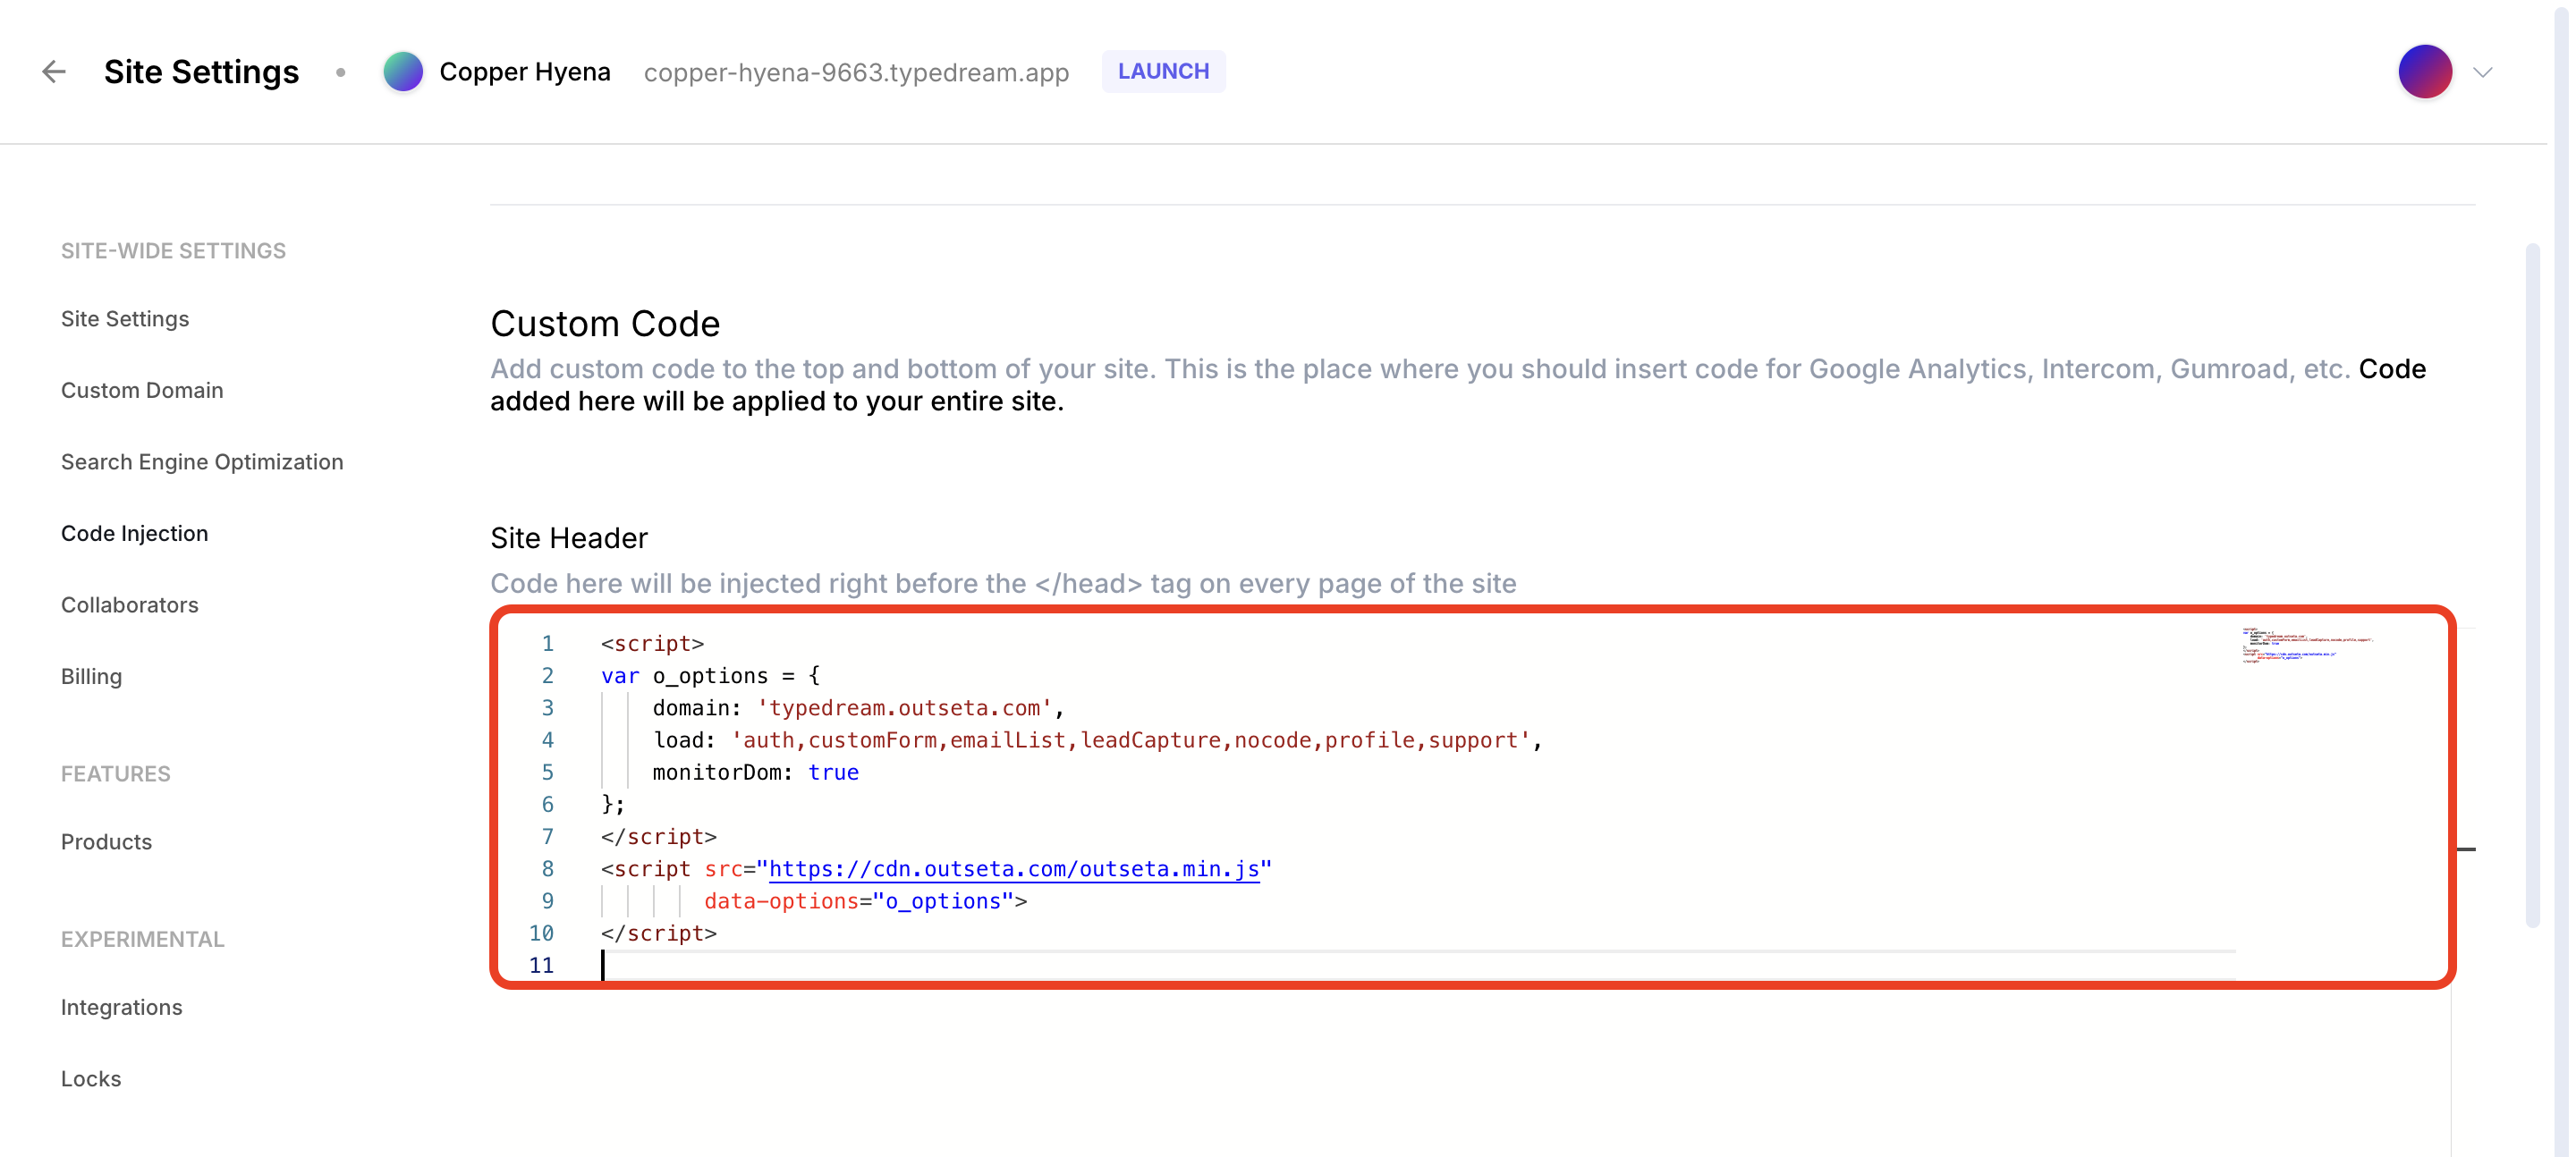This screenshot has width=2576, height=1157.
Task: Navigate to Products feature
Action: [107, 842]
